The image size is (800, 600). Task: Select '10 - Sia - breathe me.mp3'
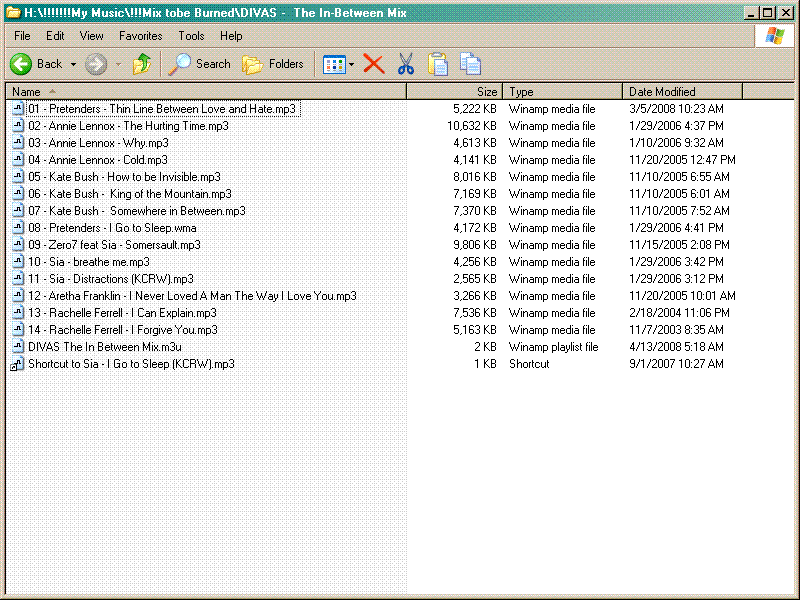pyautogui.click(x=89, y=262)
